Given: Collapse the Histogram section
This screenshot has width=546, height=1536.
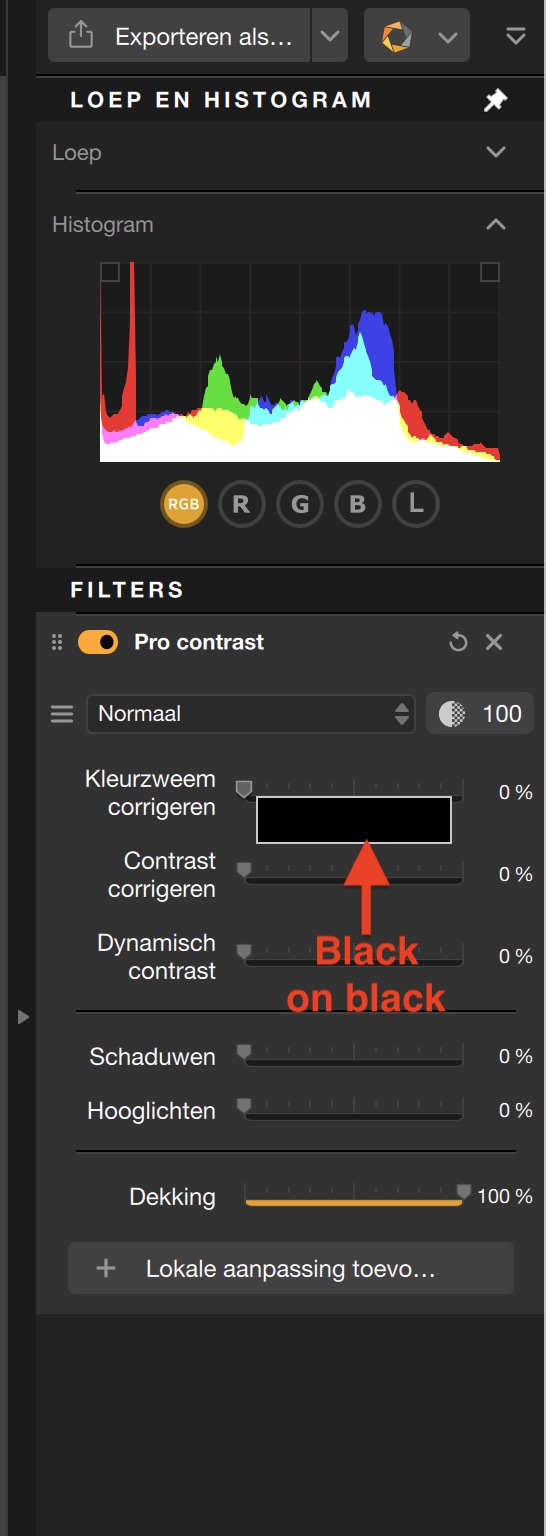Looking at the screenshot, I should click(x=496, y=224).
